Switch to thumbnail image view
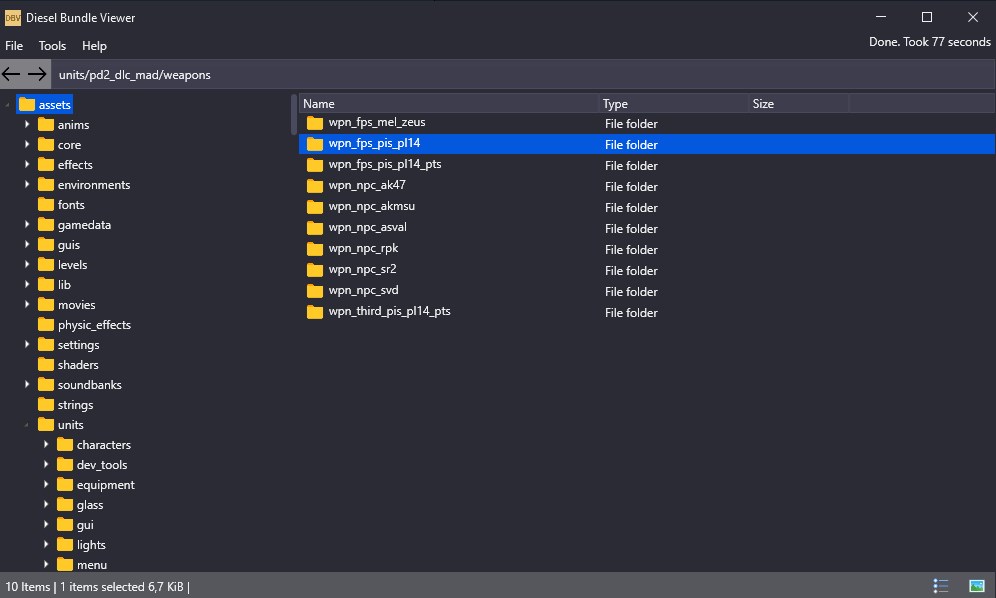This screenshot has height=598, width=996. tap(977, 585)
